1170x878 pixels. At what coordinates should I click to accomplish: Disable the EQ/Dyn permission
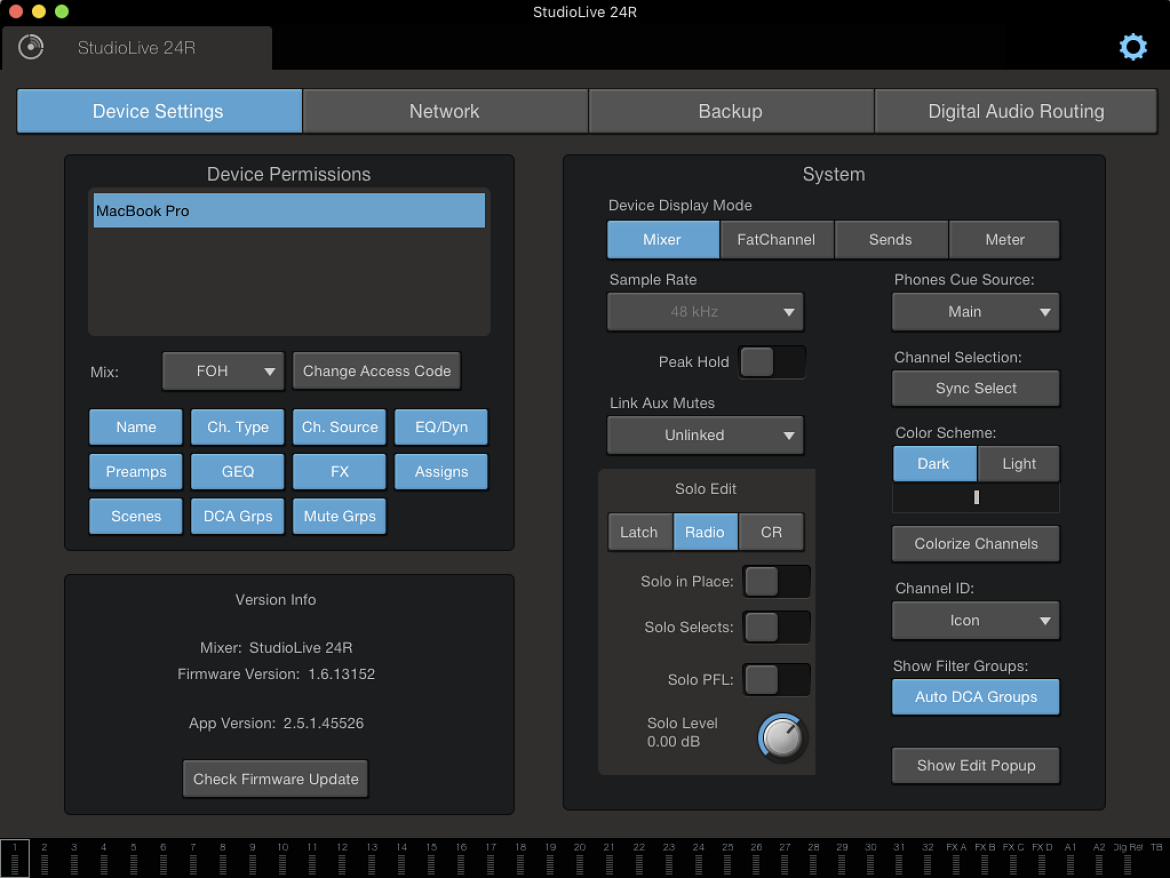[x=441, y=427]
